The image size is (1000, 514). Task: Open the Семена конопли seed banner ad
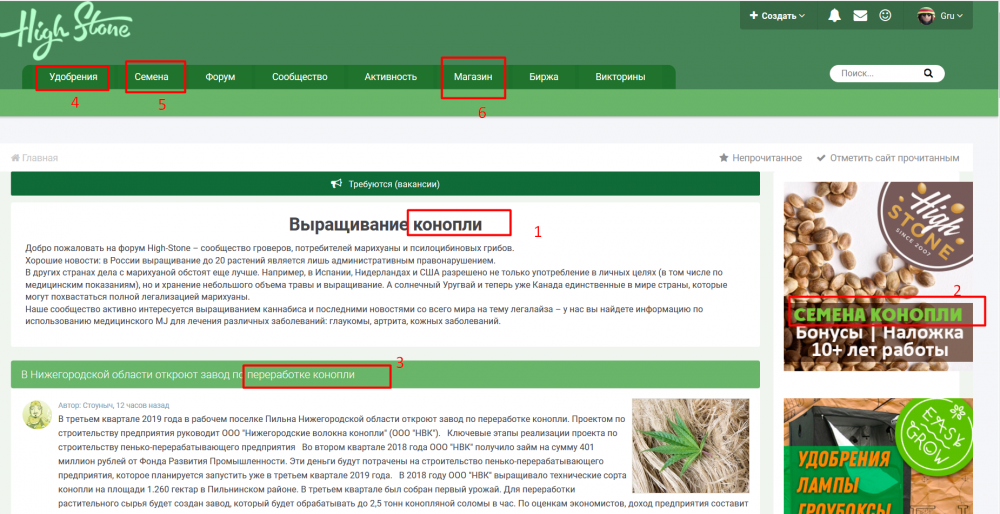[x=878, y=276]
